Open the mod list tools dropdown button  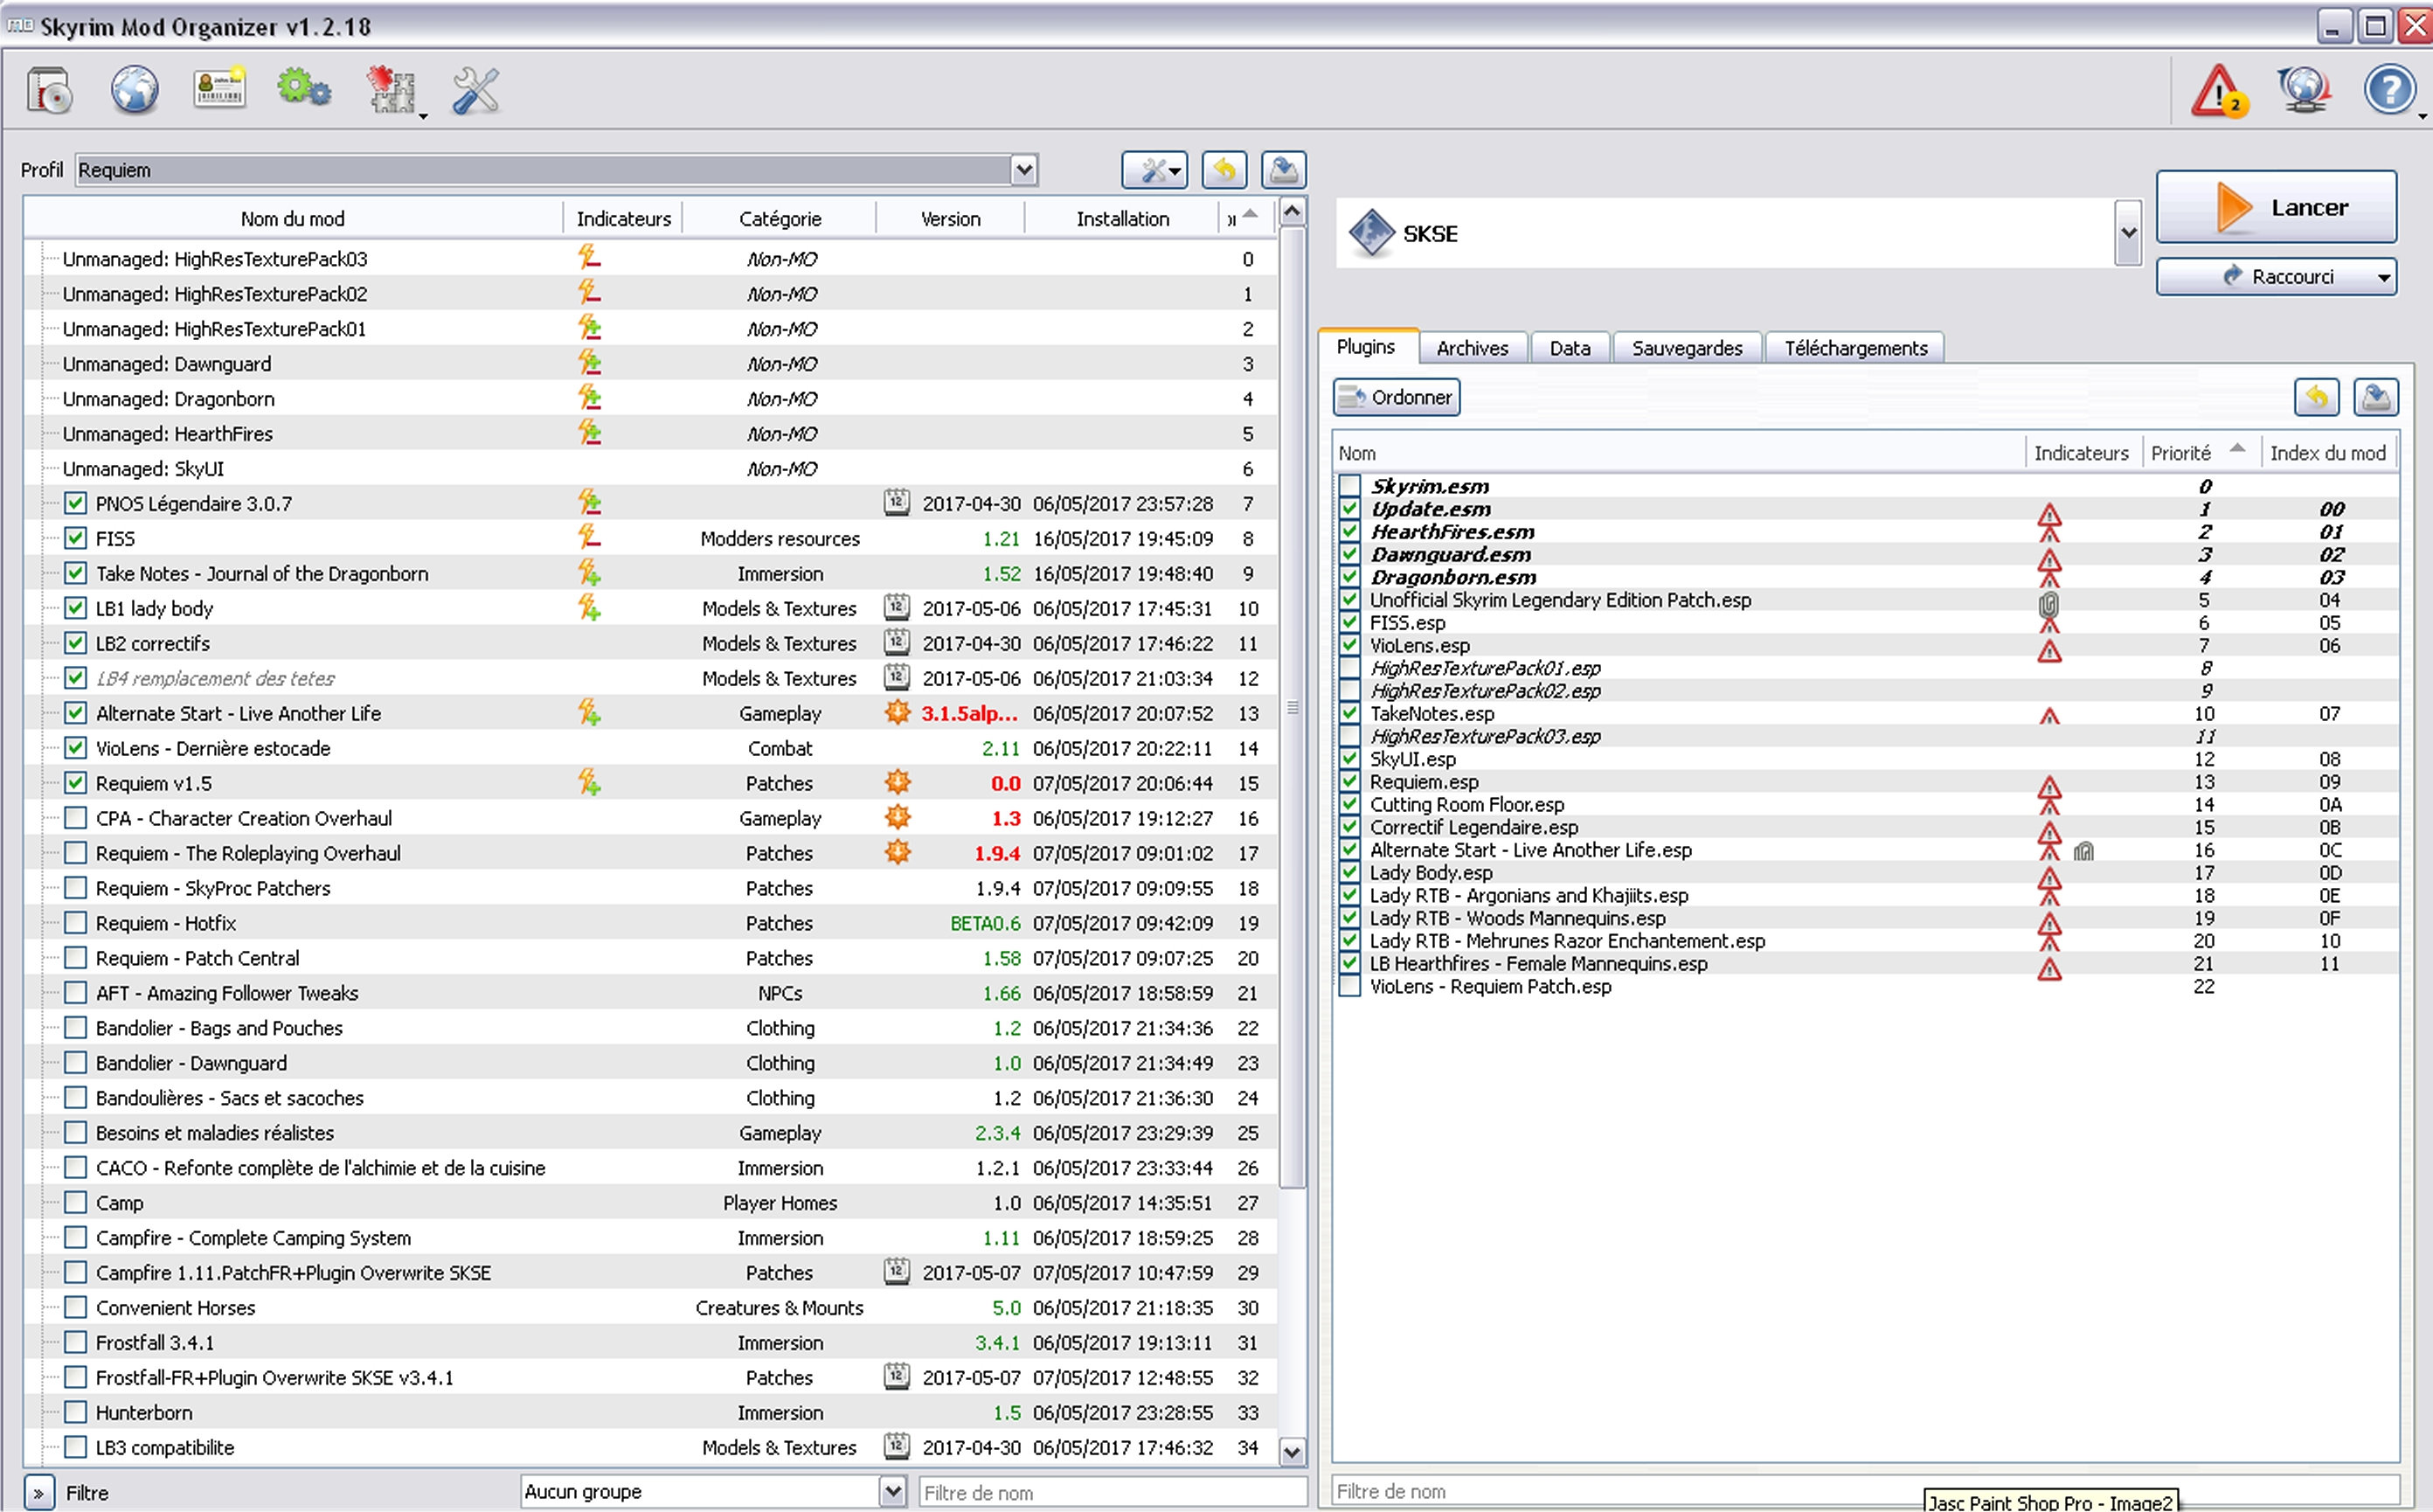[x=1154, y=170]
